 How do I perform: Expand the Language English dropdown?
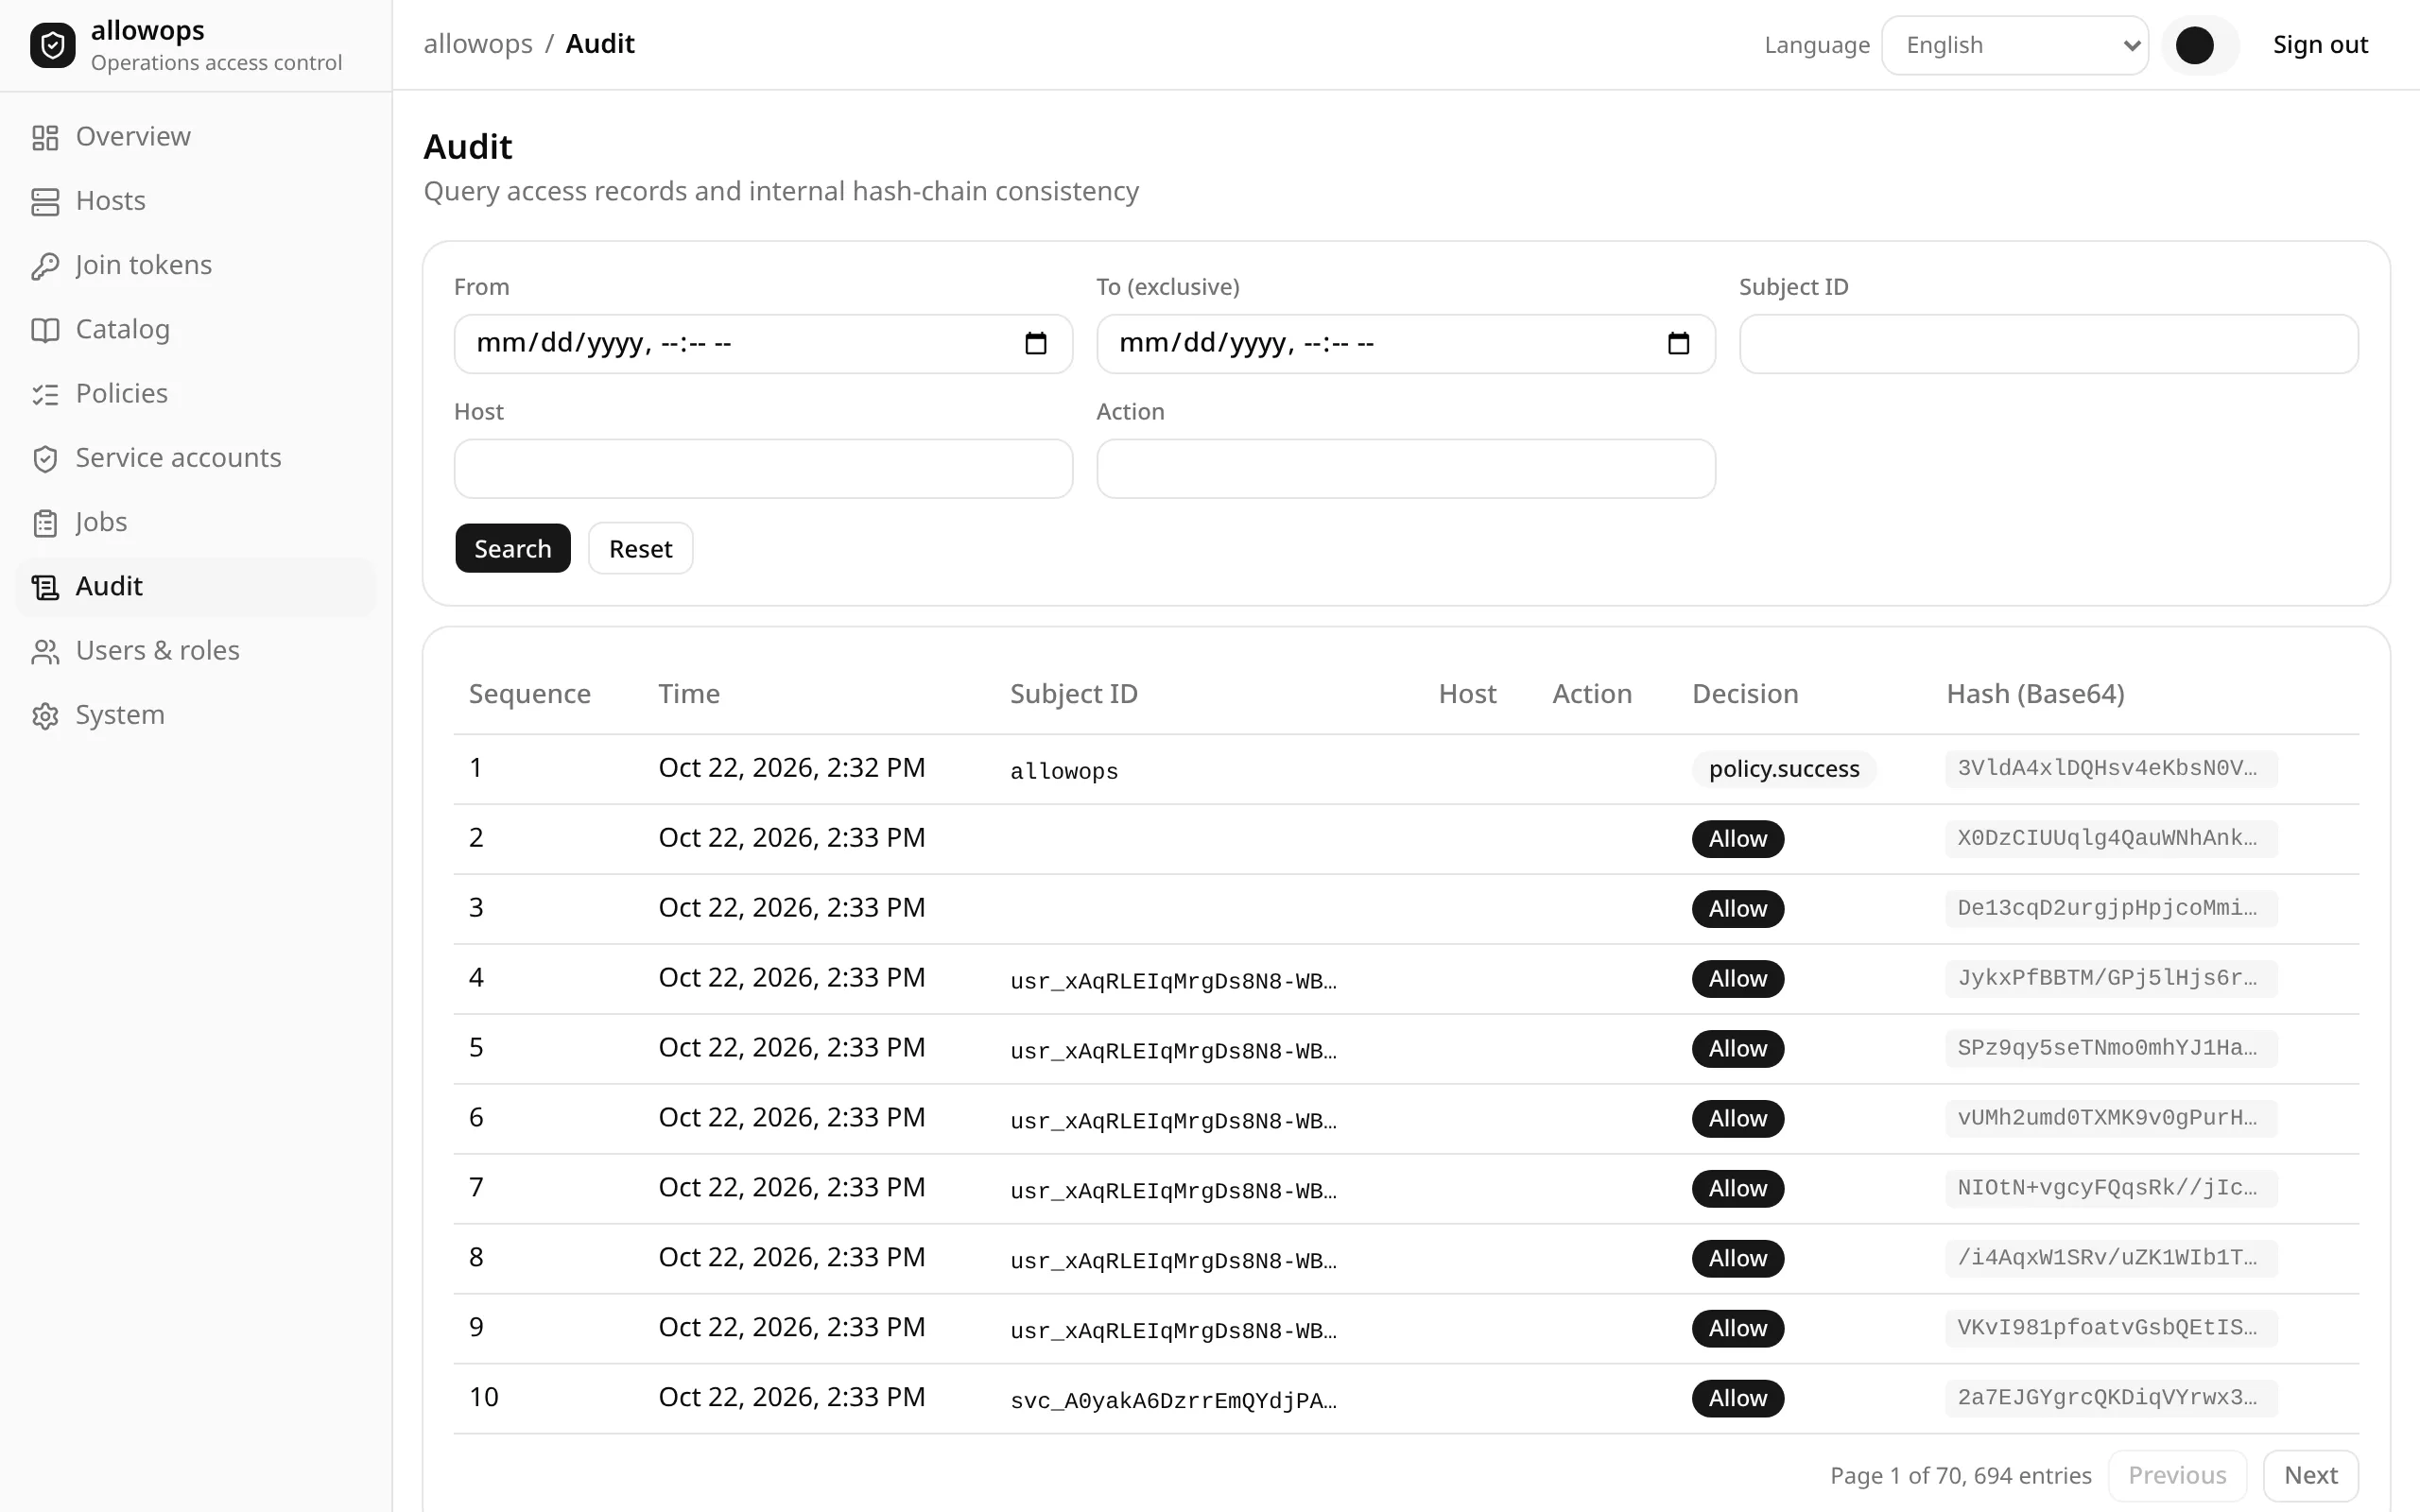tap(2014, 45)
